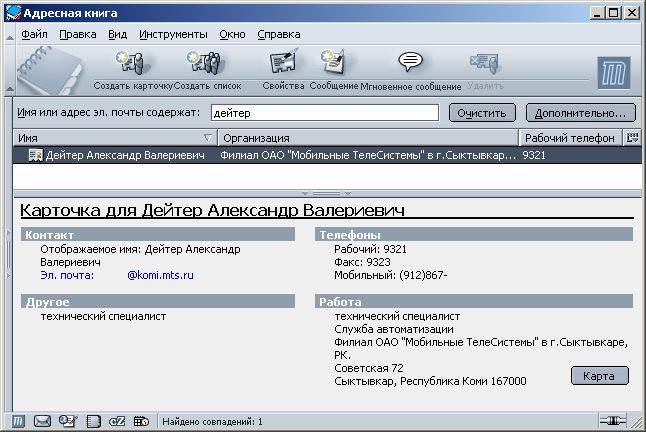646x432 pixels.
Task: Click the Mozilla logo at toolbar right
Action: (611, 74)
